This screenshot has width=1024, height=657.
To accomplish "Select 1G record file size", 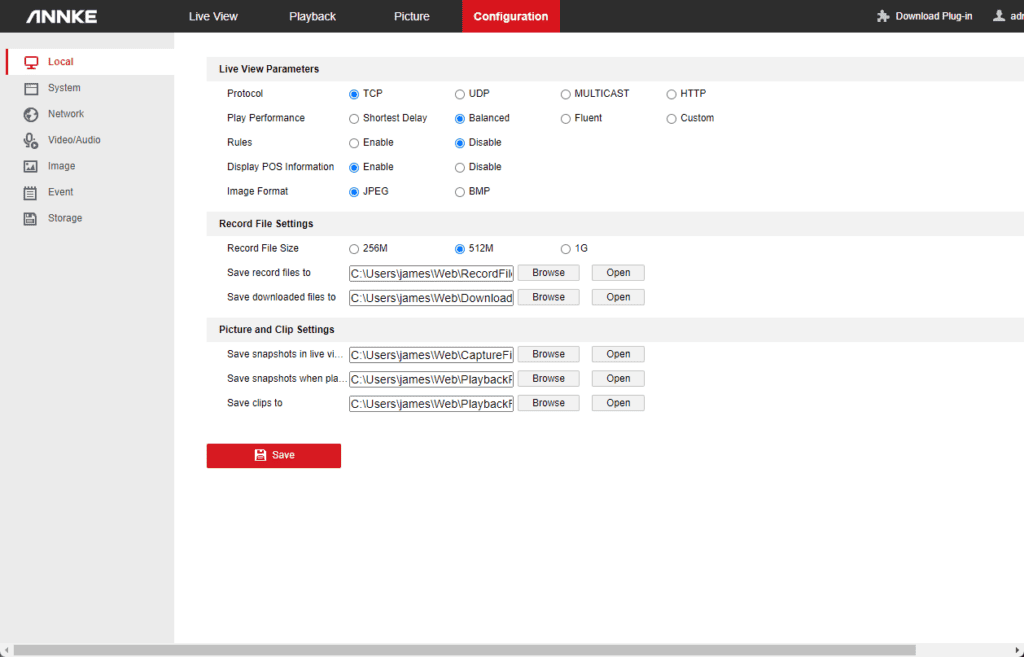I will [x=566, y=249].
